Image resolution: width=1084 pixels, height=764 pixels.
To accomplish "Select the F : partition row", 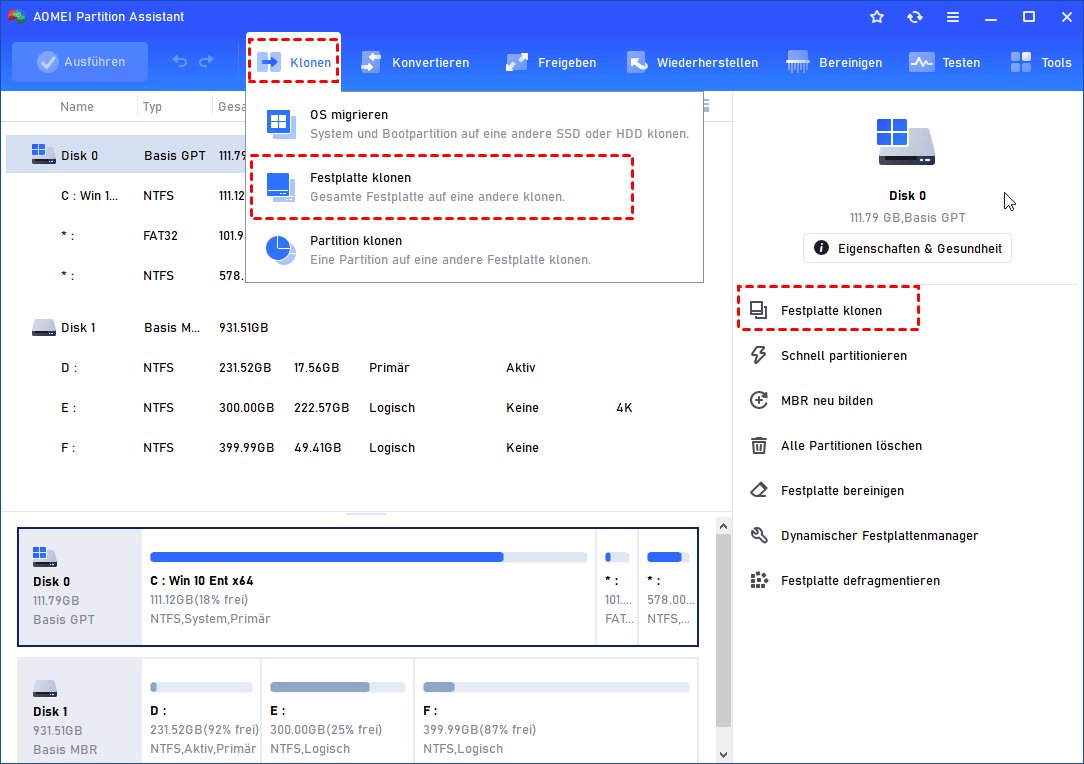I will [x=366, y=447].
